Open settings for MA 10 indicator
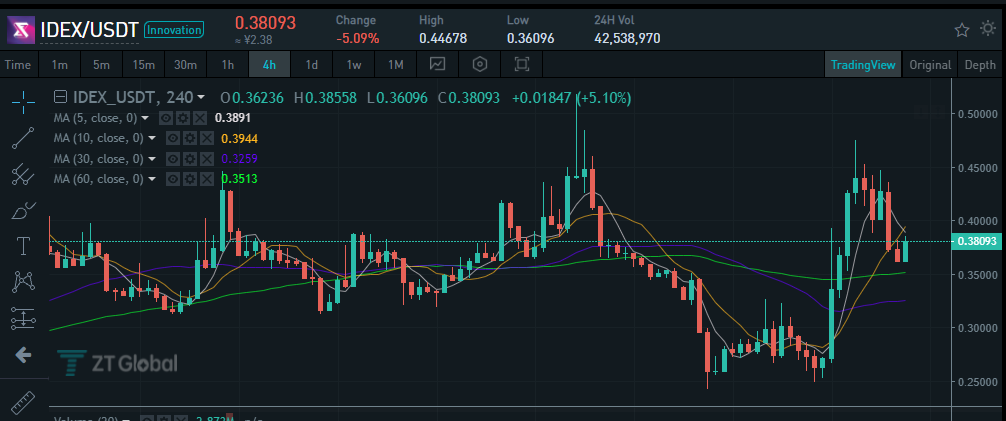 189,138
